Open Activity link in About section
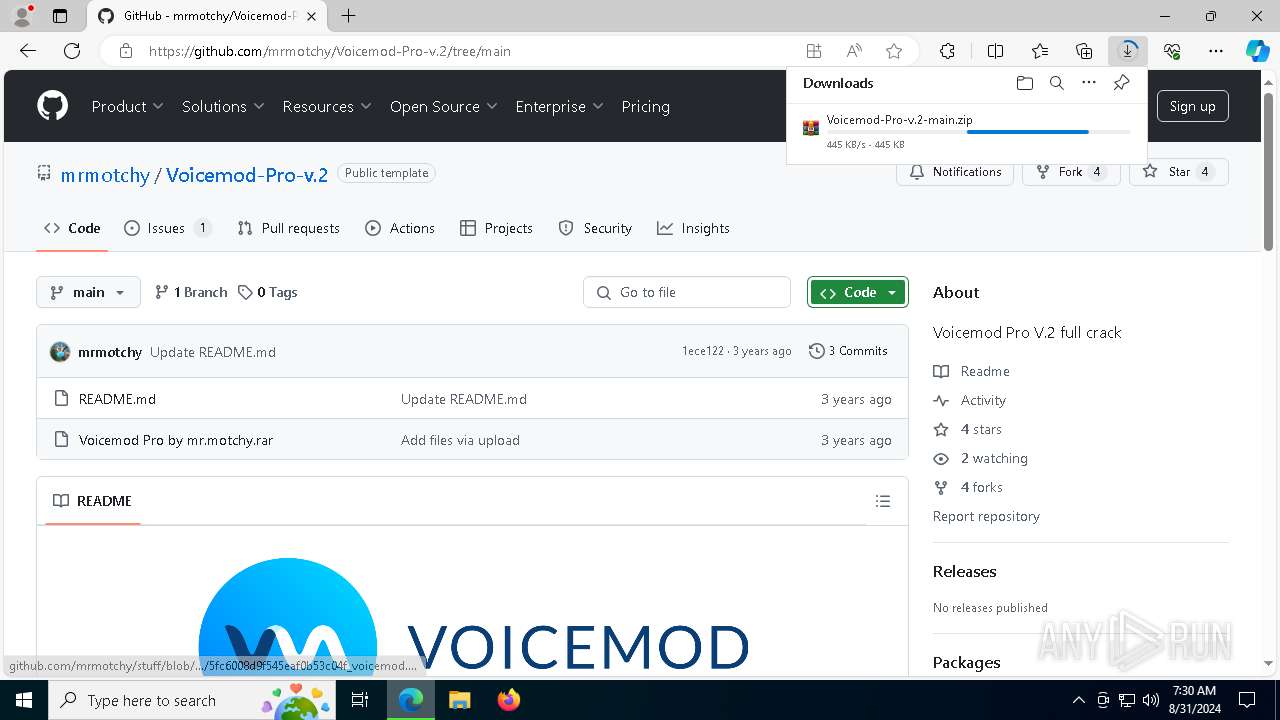This screenshot has width=1280, height=720. pos(983,400)
